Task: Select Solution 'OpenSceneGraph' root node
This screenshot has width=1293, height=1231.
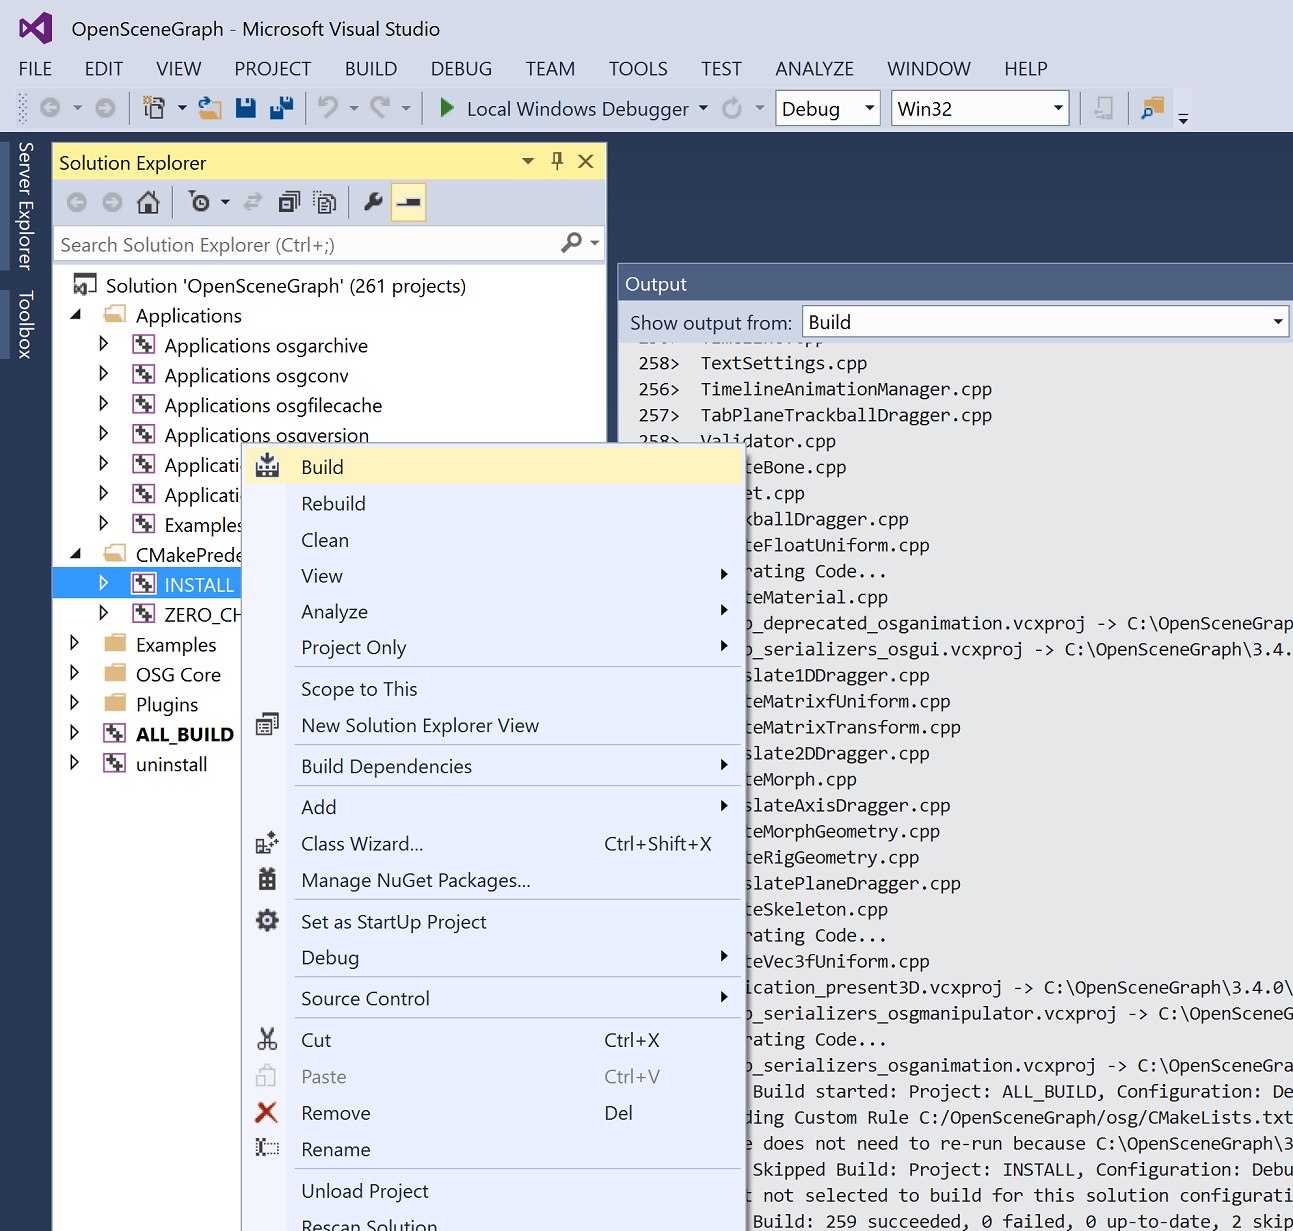Action: pos(285,286)
